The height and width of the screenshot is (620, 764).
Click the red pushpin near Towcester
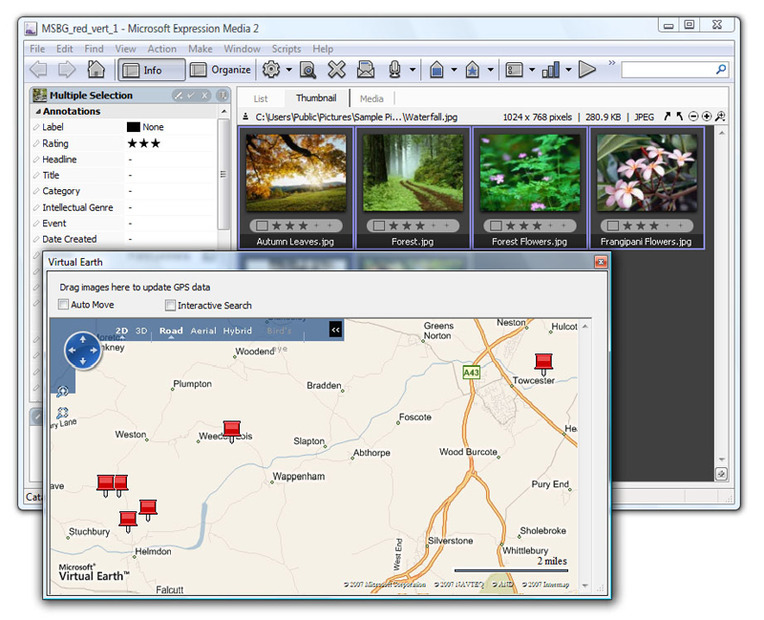click(544, 364)
